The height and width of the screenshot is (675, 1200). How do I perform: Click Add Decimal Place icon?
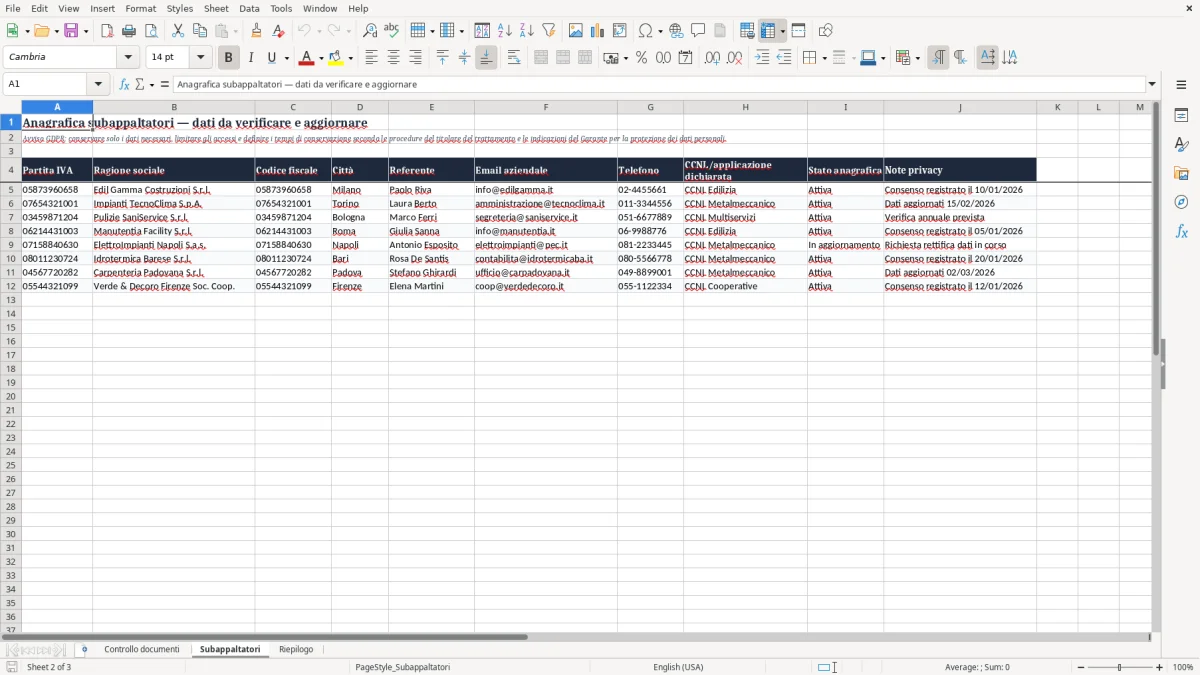pyautogui.click(x=712, y=58)
